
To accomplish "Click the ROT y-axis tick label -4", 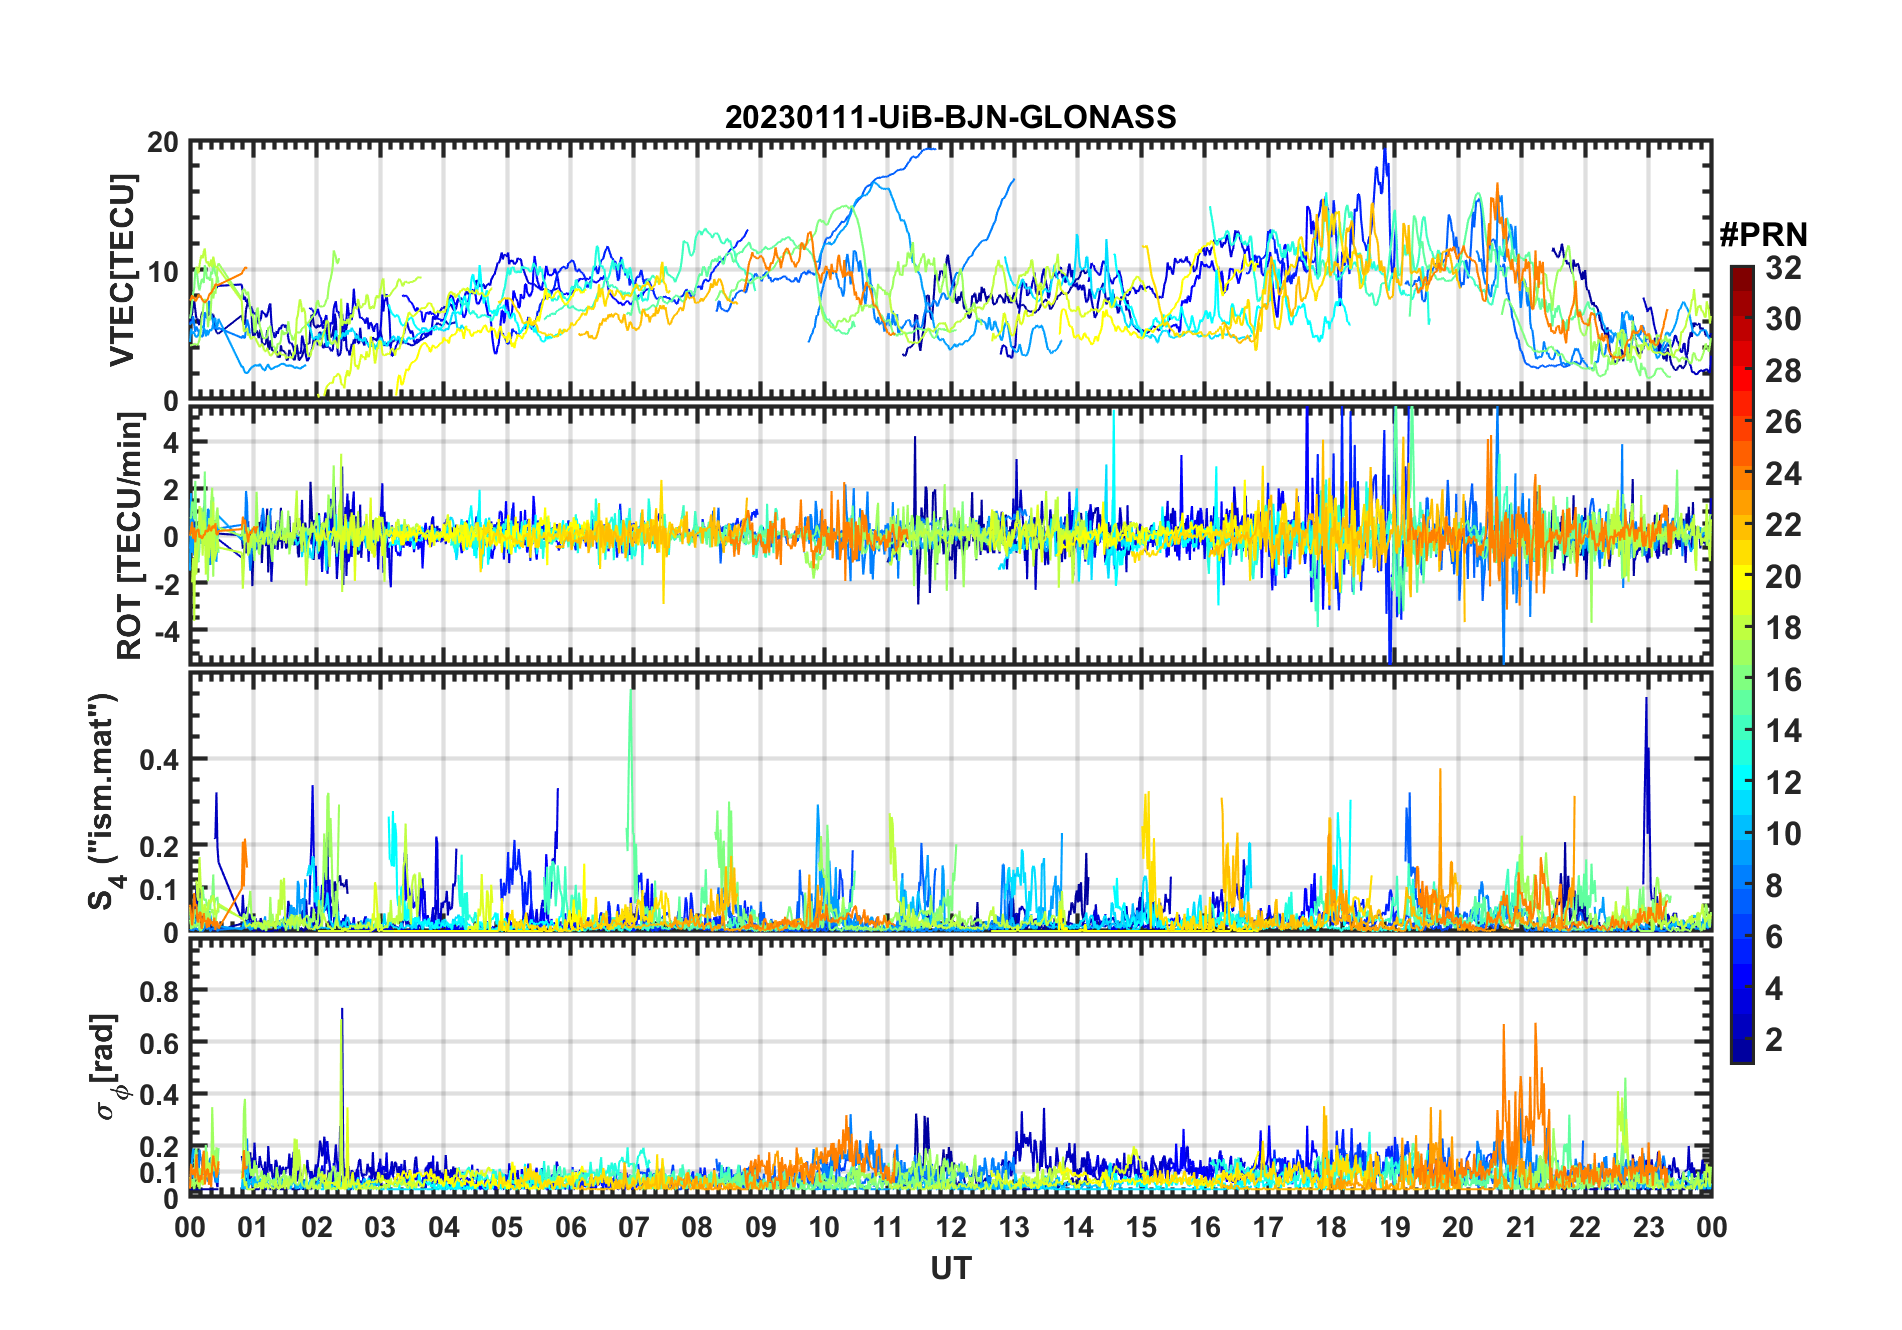I will click(166, 631).
